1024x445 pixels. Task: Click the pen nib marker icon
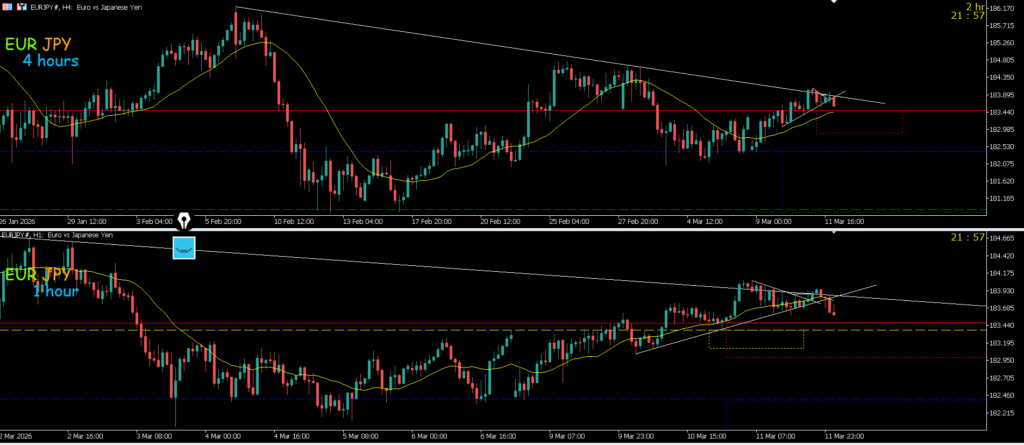click(x=185, y=220)
